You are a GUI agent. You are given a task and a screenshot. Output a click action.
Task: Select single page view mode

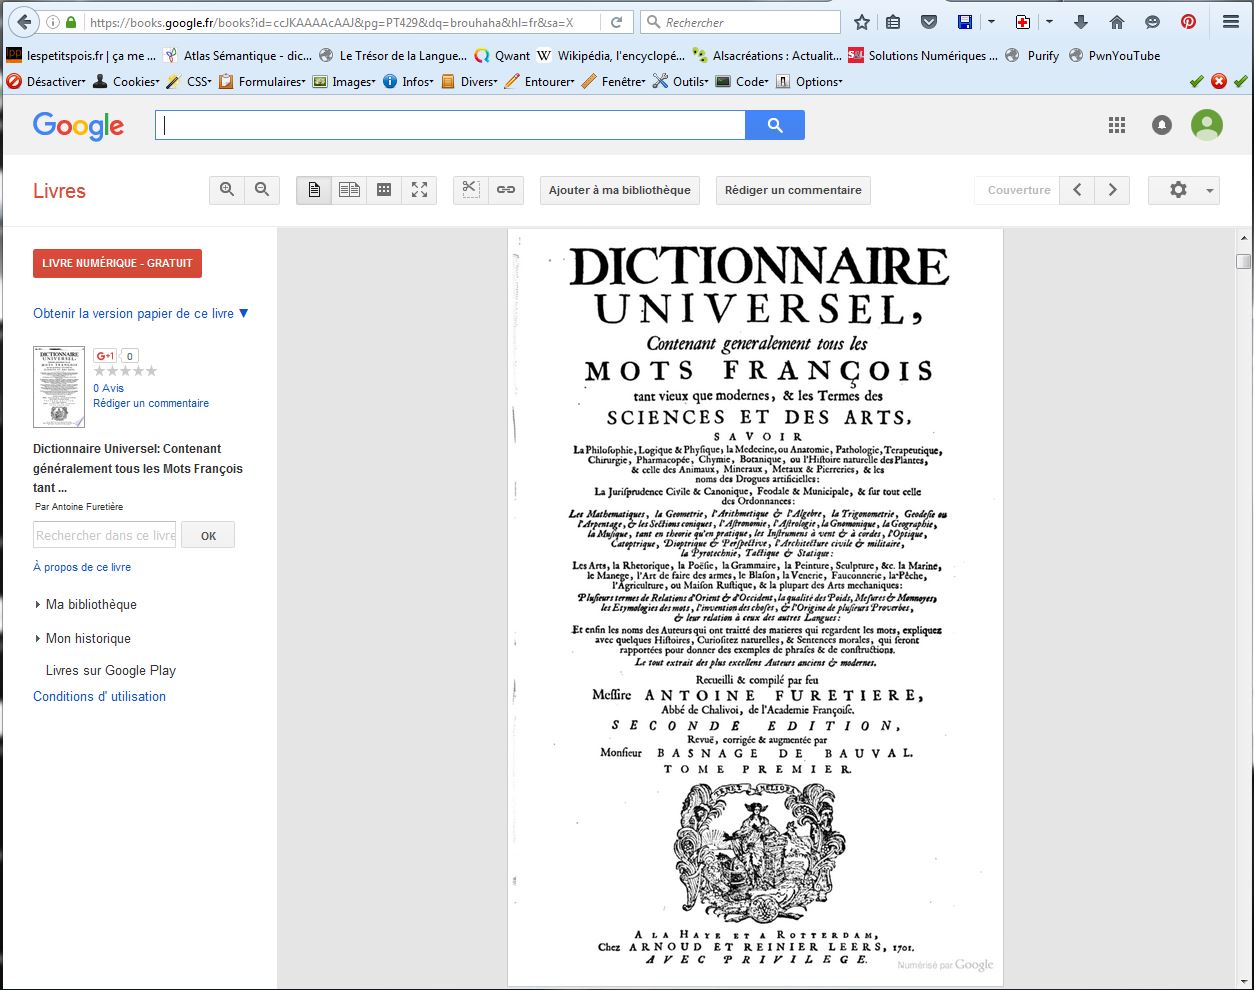(314, 190)
